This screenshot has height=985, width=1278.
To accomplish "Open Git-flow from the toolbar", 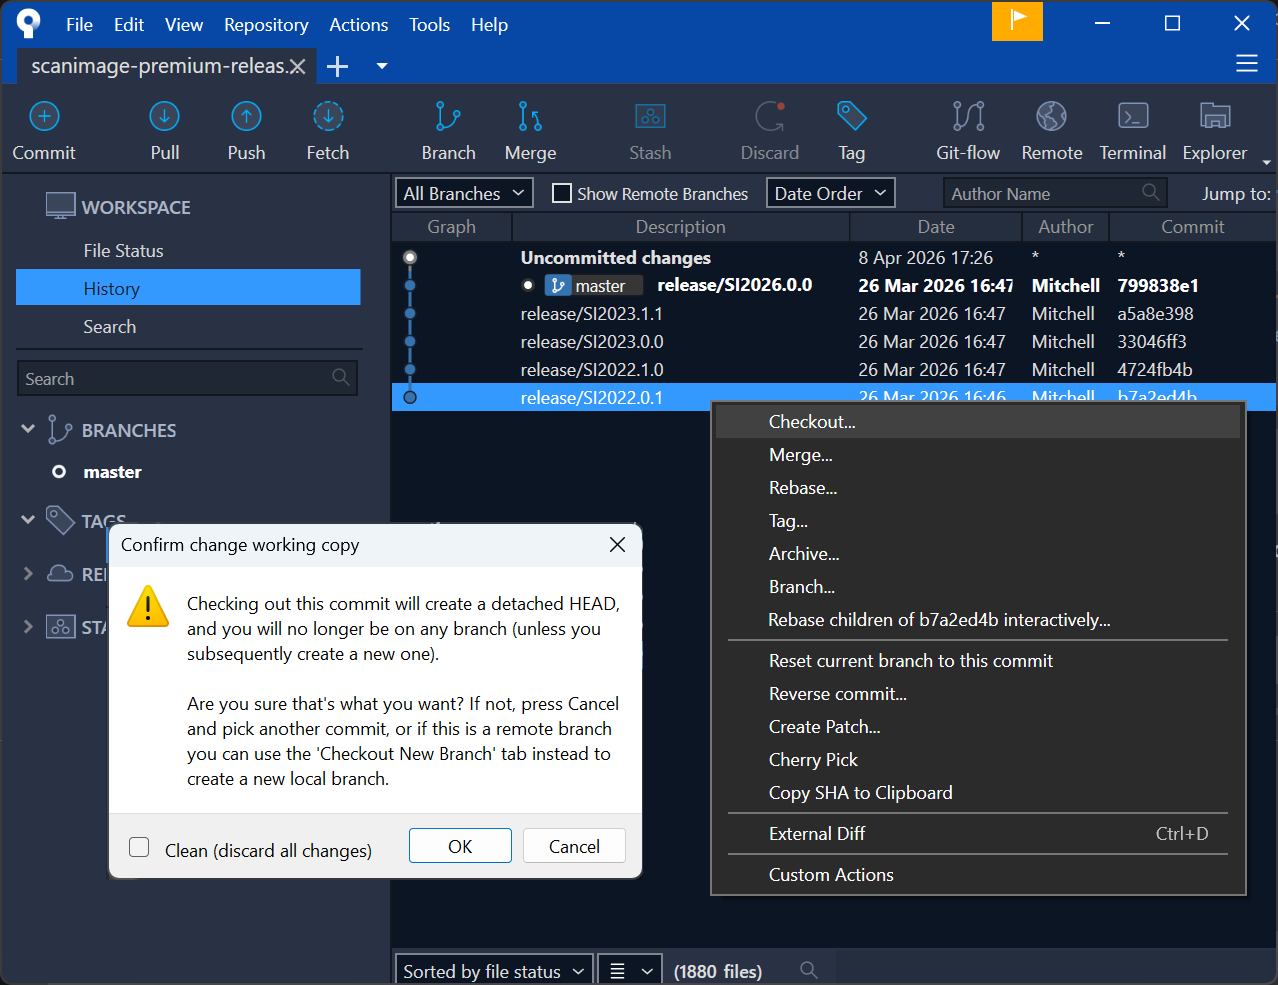I will click(968, 130).
